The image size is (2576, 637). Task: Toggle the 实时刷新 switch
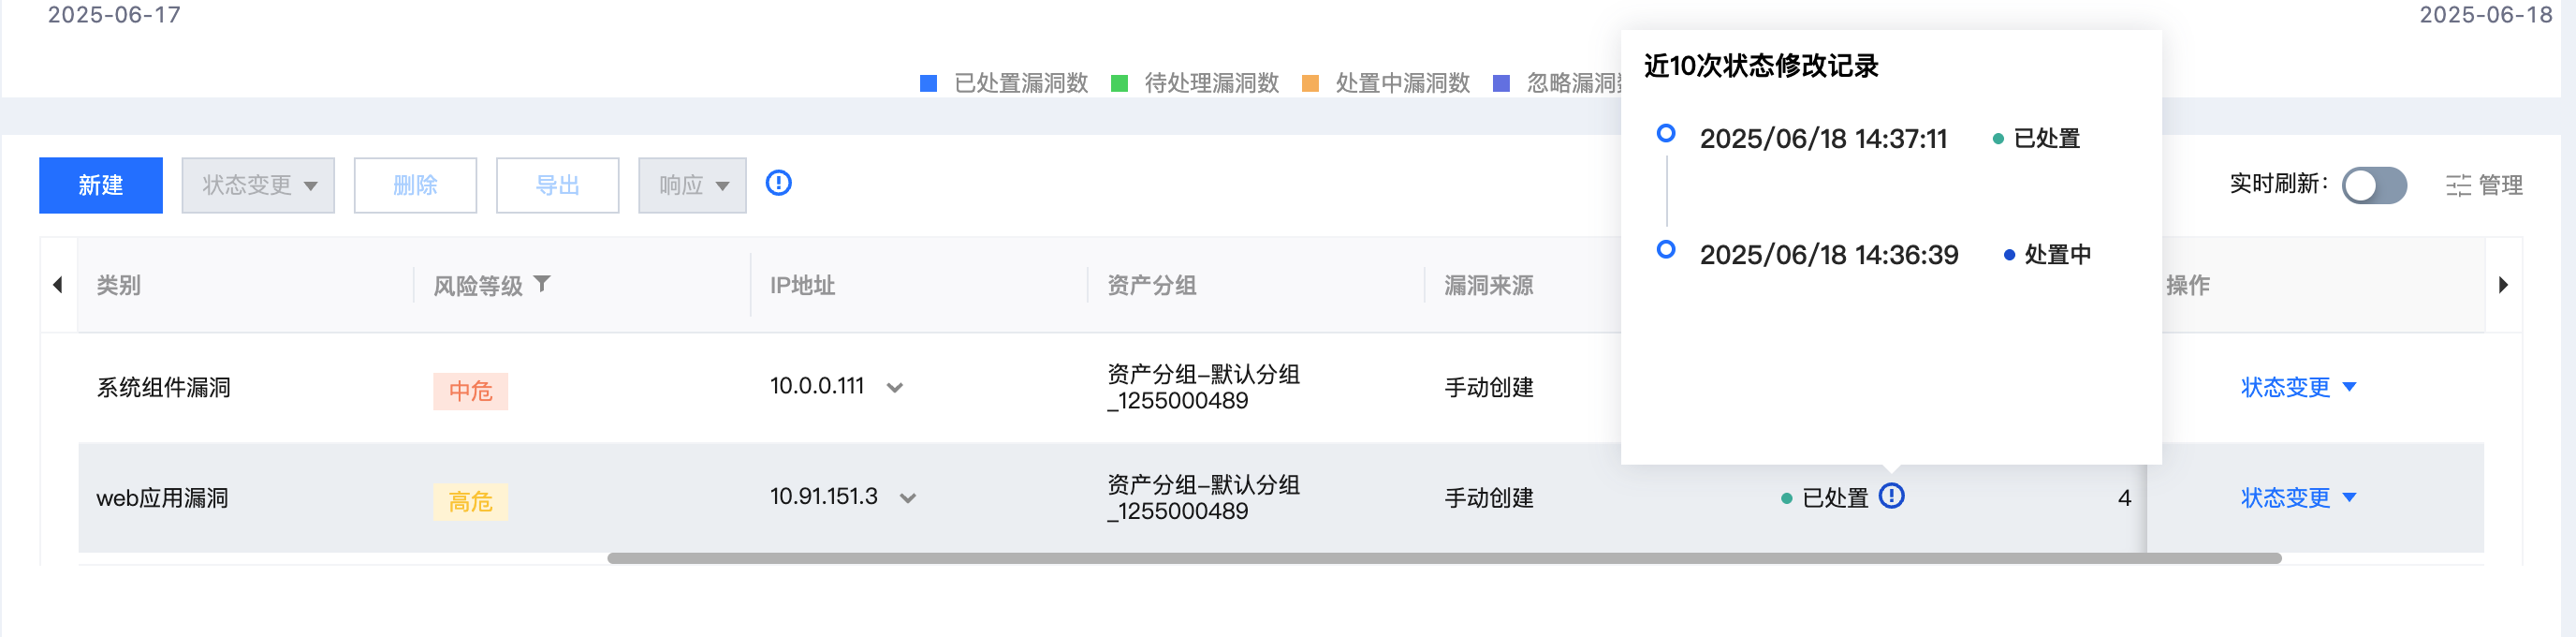[2374, 185]
